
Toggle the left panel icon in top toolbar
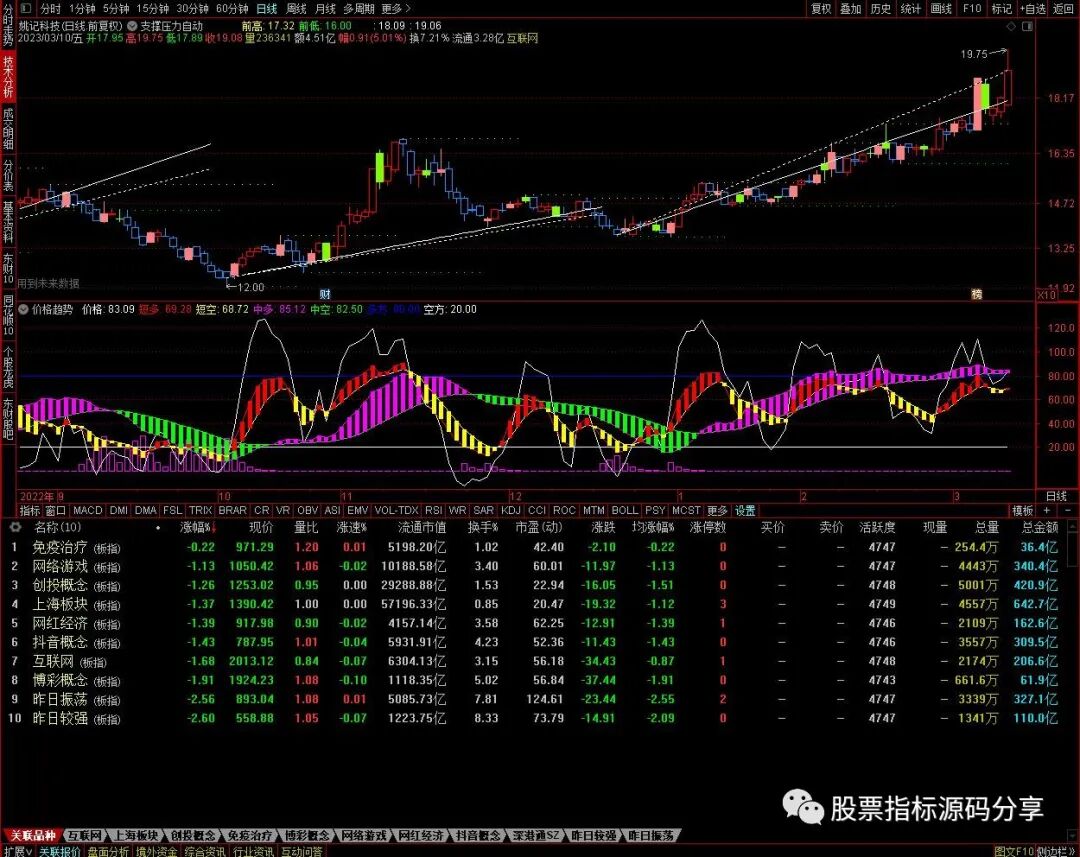(x=25, y=8)
